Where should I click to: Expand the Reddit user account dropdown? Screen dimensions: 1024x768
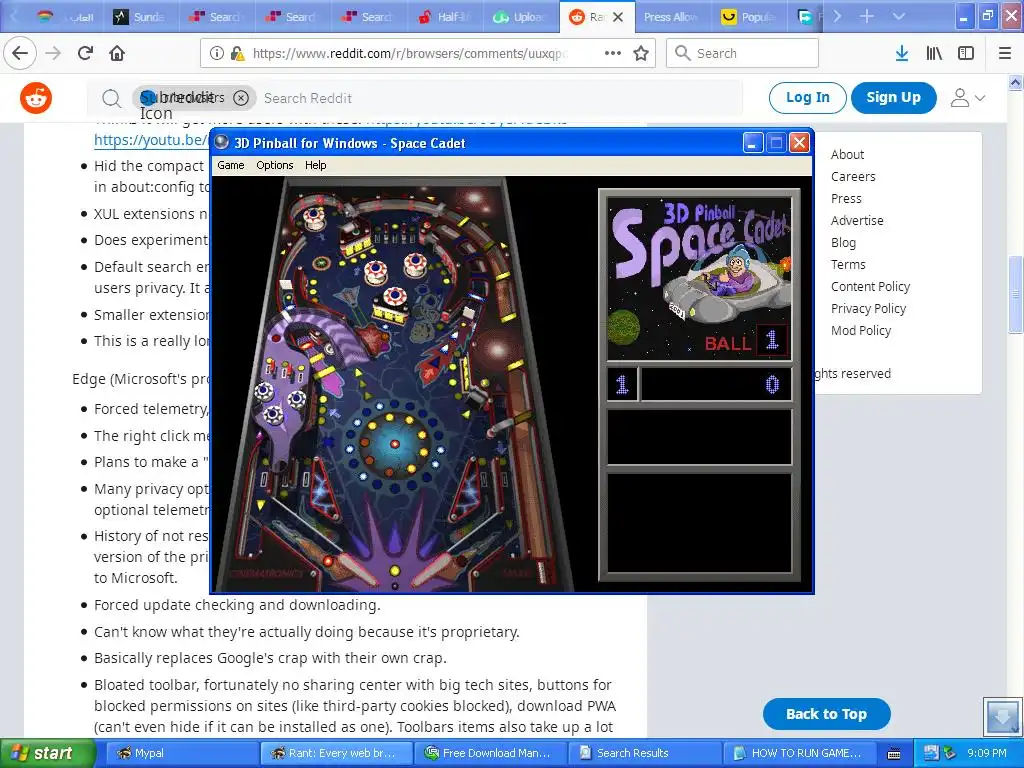967,98
